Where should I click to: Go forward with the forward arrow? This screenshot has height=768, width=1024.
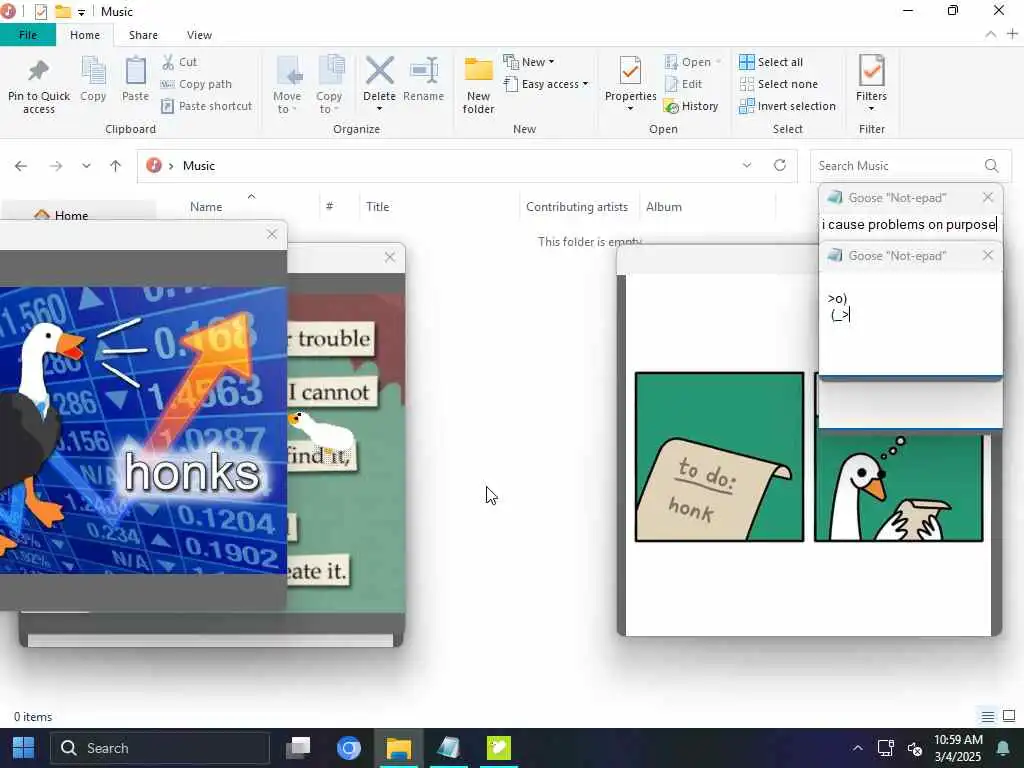[x=56, y=166]
